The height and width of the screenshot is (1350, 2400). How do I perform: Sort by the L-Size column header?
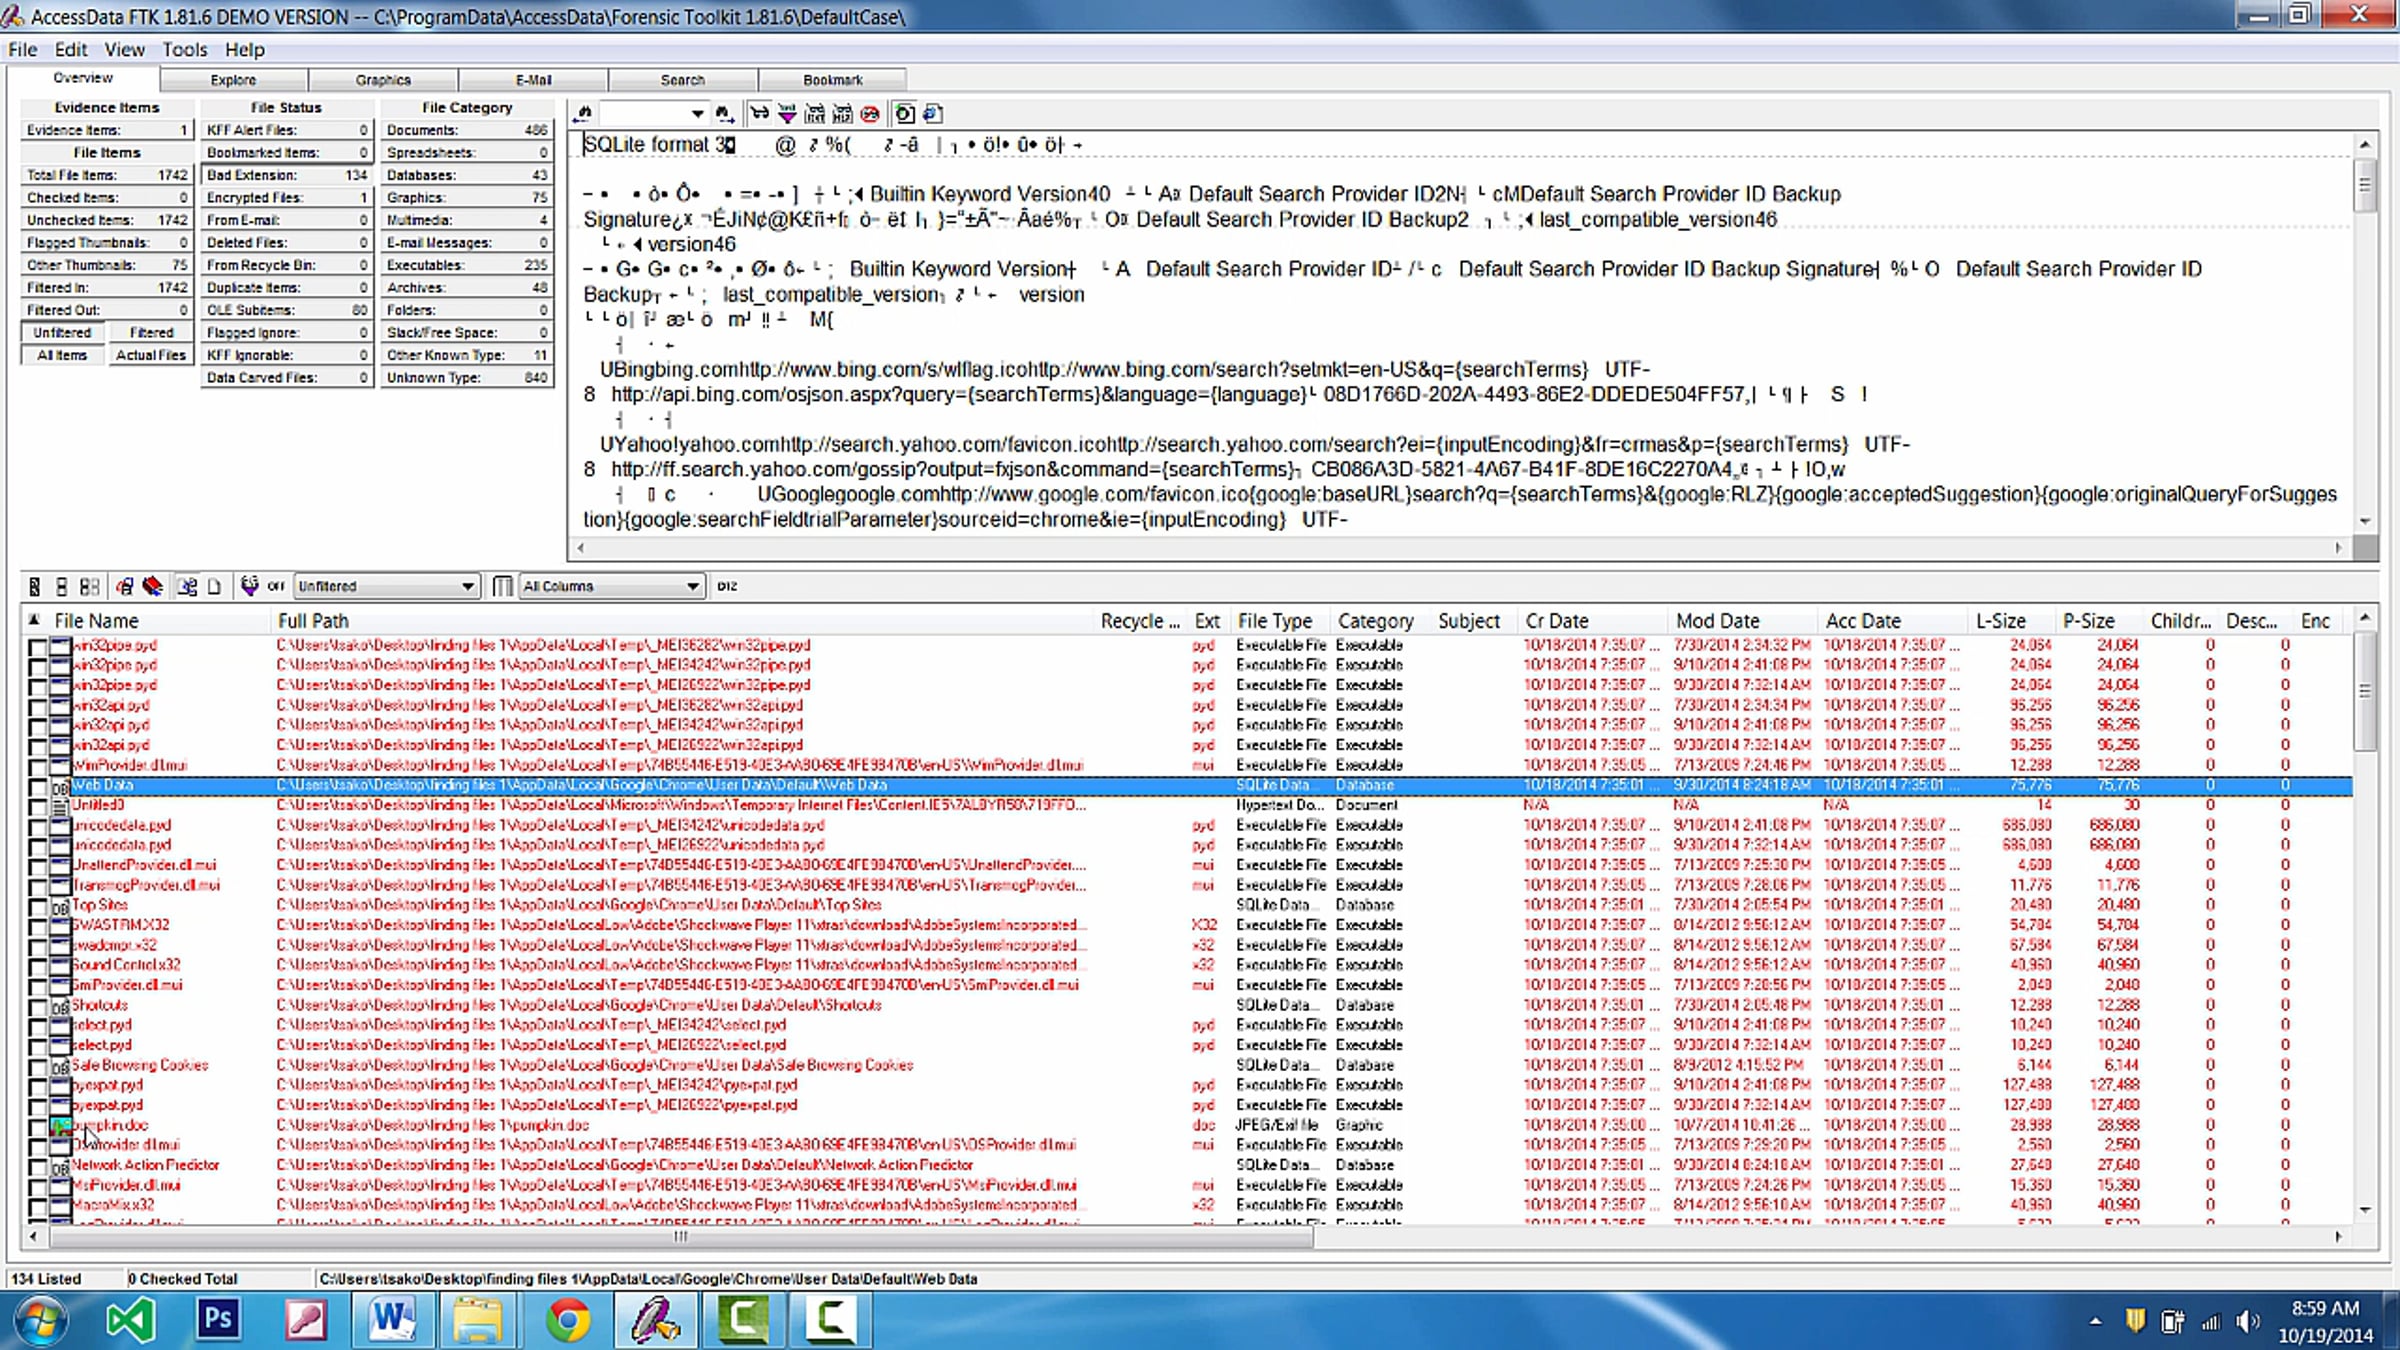[x=2011, y=620]
